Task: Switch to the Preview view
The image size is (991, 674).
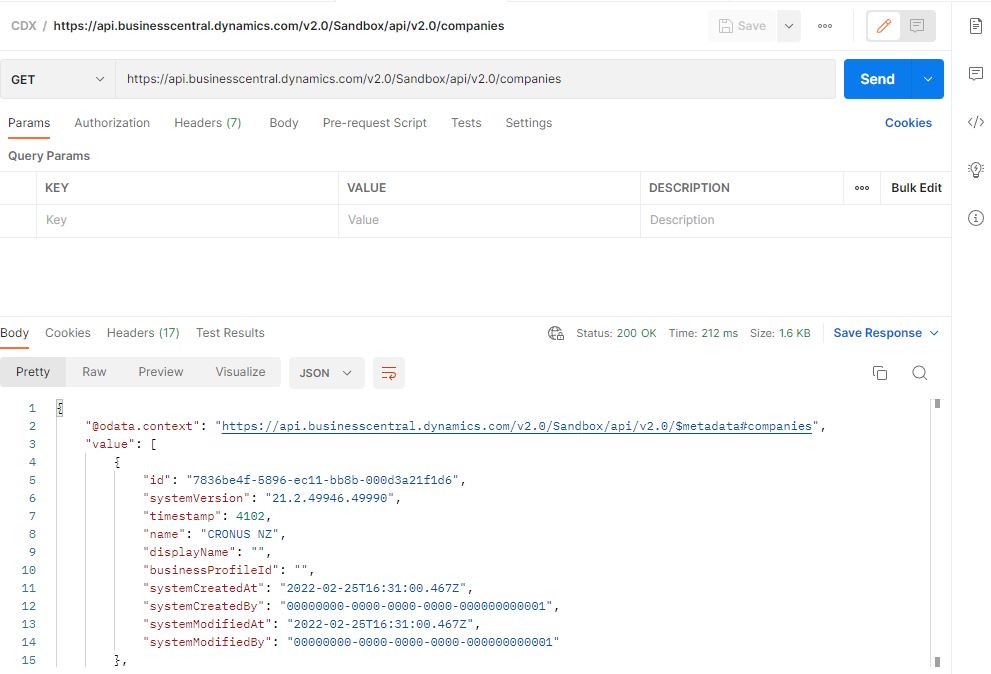Action: (x=161, y=372)
